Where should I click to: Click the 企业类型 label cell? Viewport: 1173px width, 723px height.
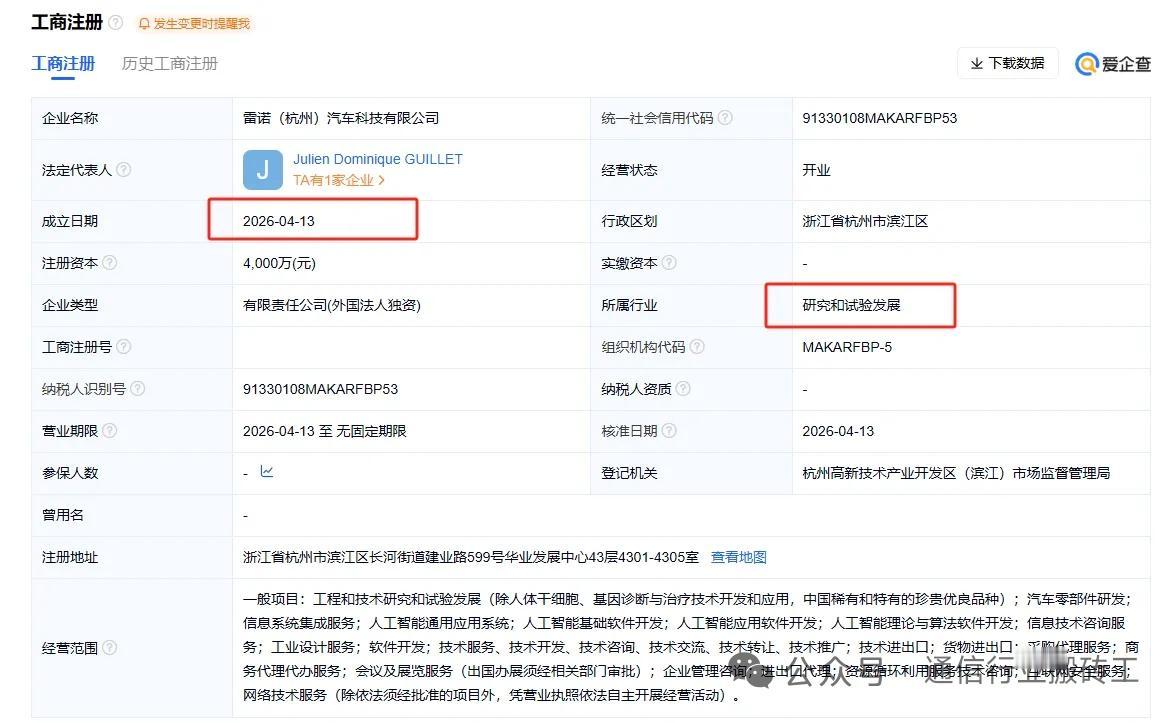tap(132, 305)
